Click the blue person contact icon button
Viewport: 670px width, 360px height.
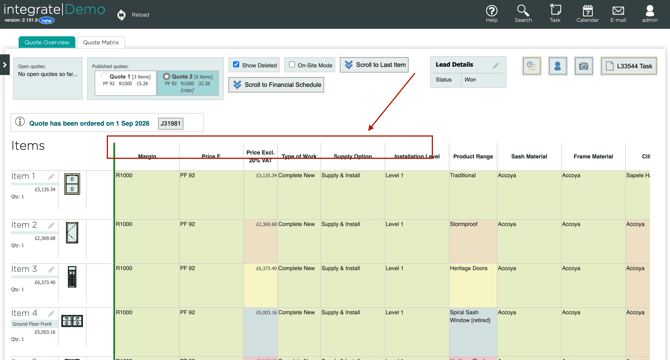point(558,66)
